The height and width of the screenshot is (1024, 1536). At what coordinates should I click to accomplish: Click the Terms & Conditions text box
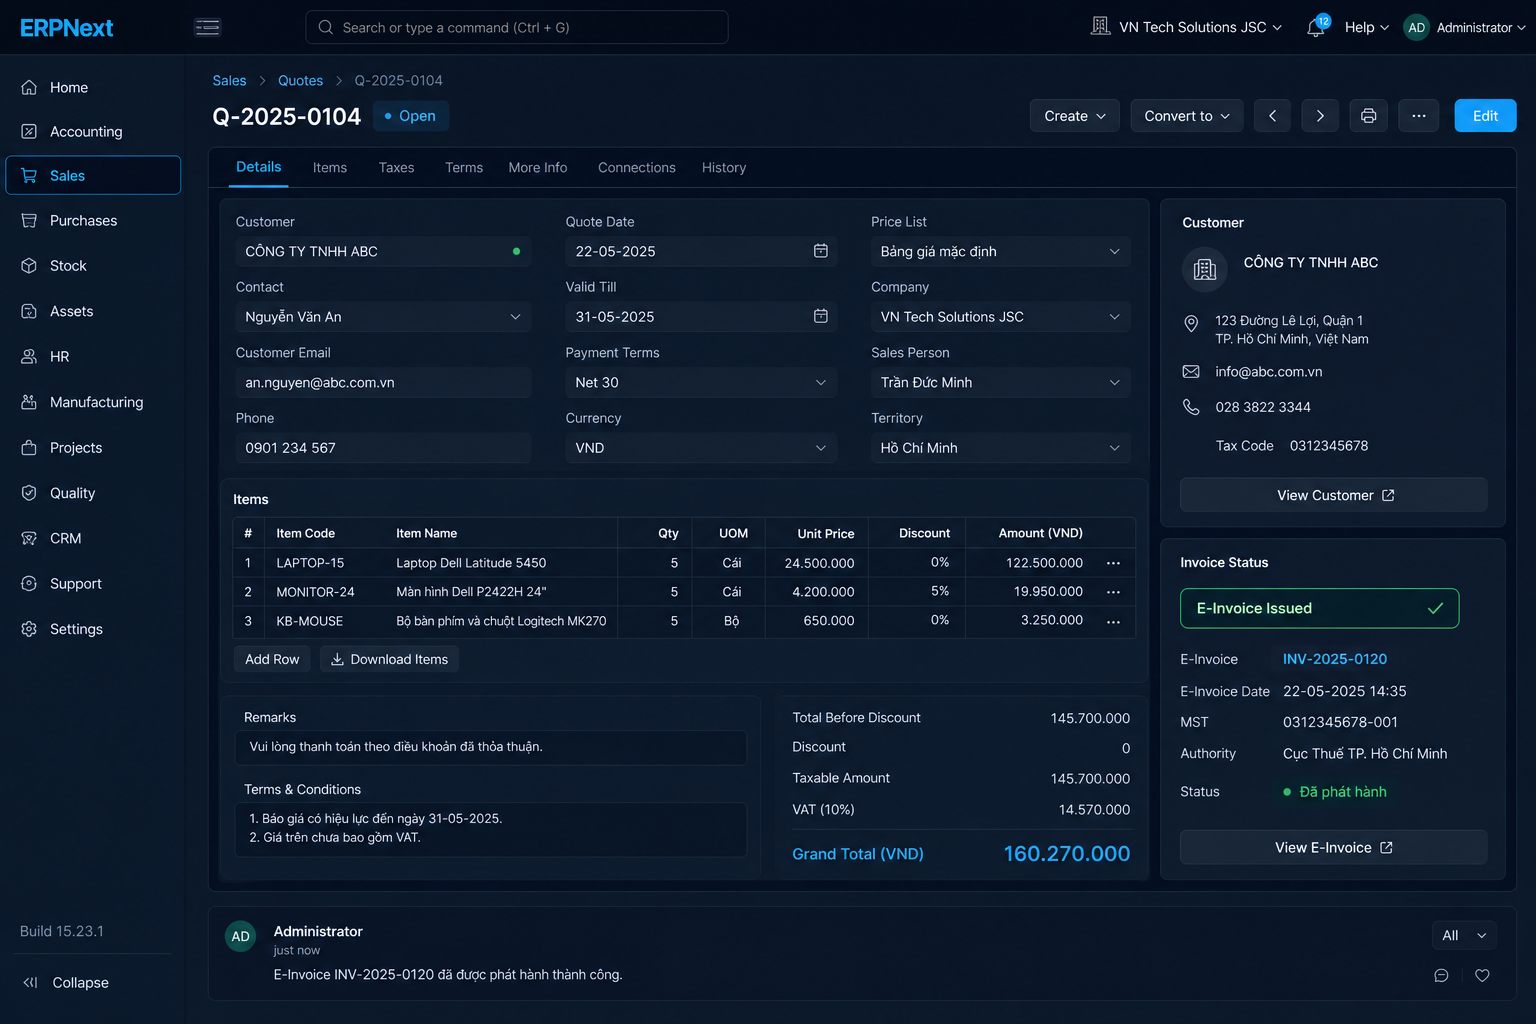(491, 829)
